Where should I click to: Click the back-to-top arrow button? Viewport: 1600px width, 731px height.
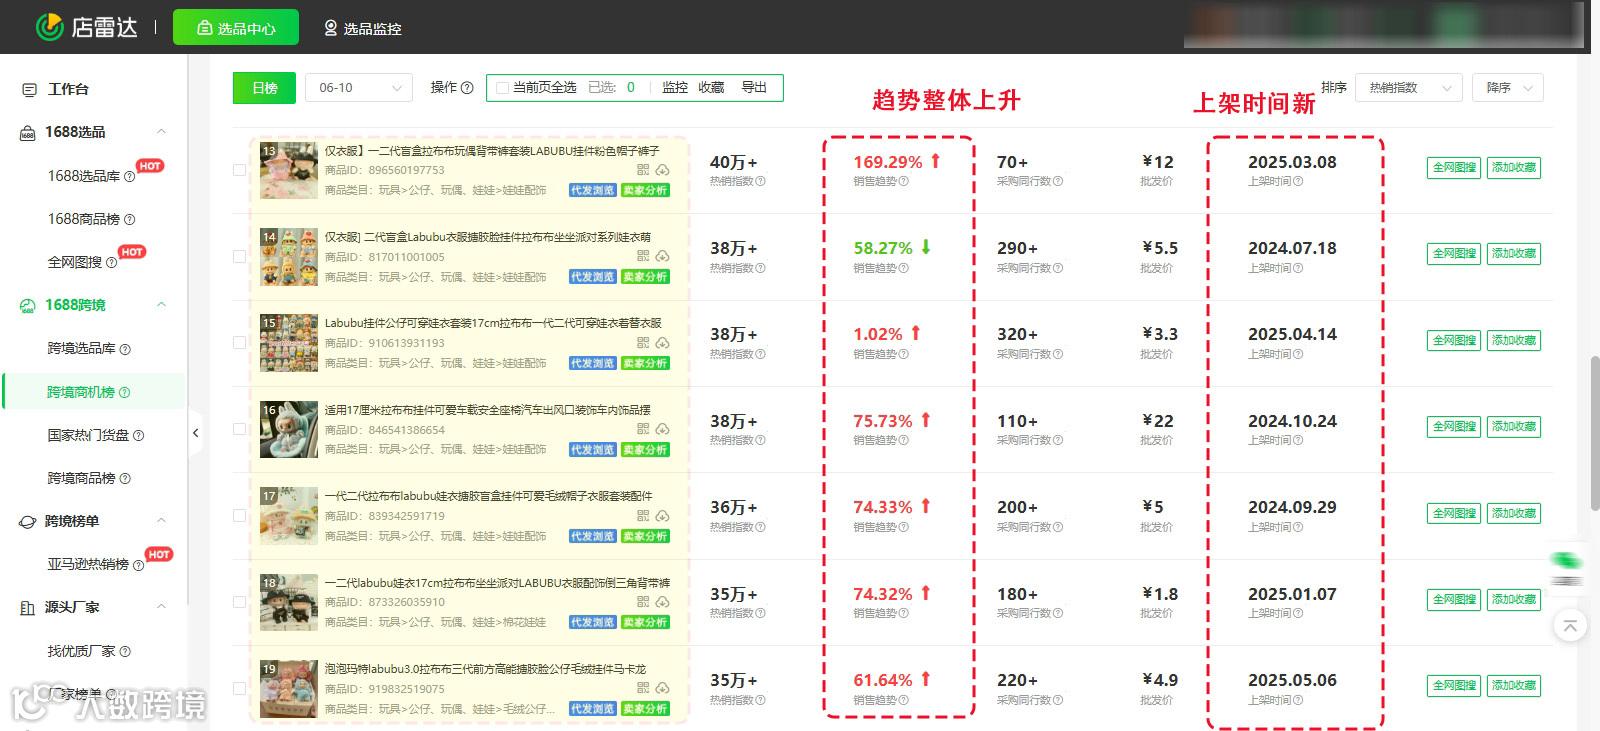[x=1570, y=626]
